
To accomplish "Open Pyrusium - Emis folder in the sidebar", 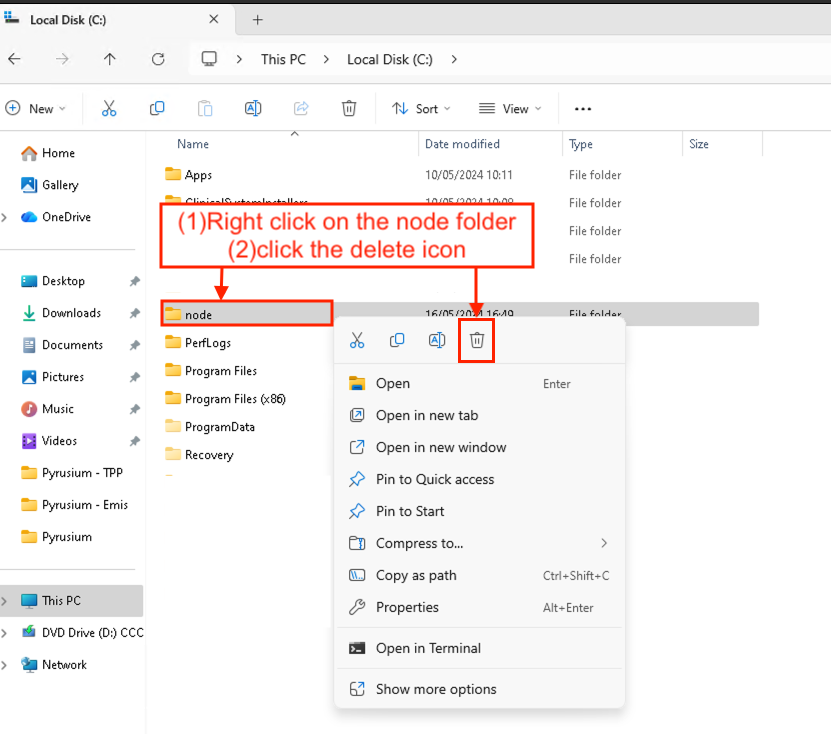I will pyautogui.click(x=74, y=505).
